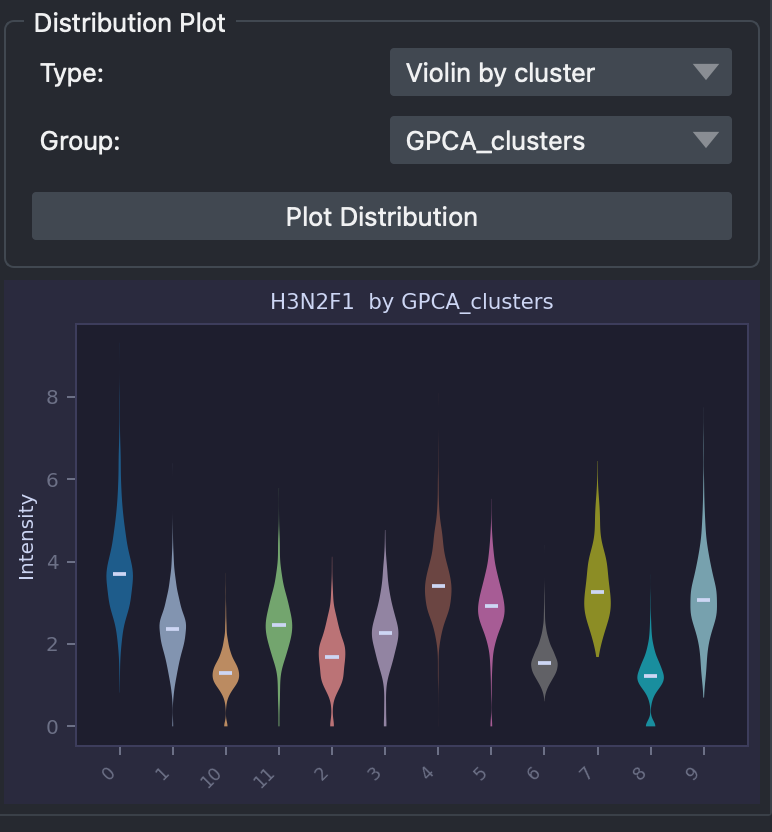This screenshot has height=832, width=772.
Task: Click the x-axis tick label 1
Action: pos(163,774)
